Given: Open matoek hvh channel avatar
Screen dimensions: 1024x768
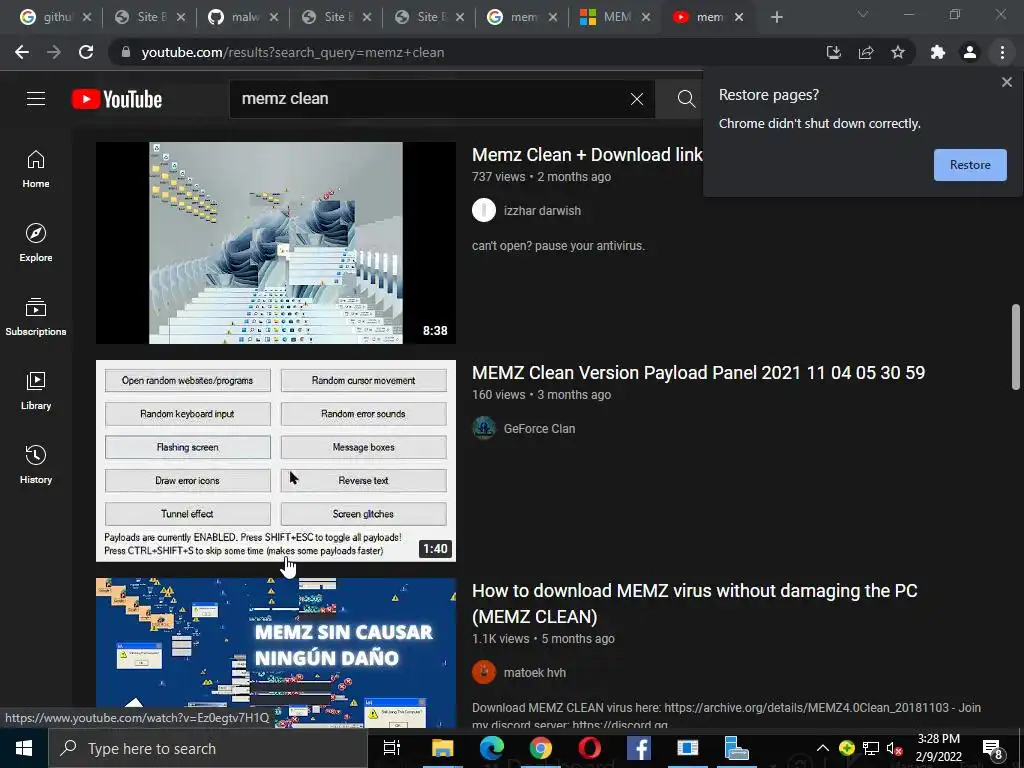Looking at the screenshot, I should point(484,672).
